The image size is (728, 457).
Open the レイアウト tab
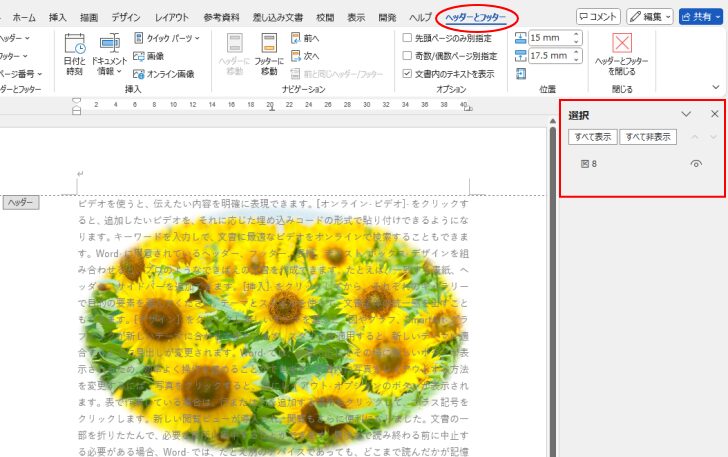pos(172,18)
